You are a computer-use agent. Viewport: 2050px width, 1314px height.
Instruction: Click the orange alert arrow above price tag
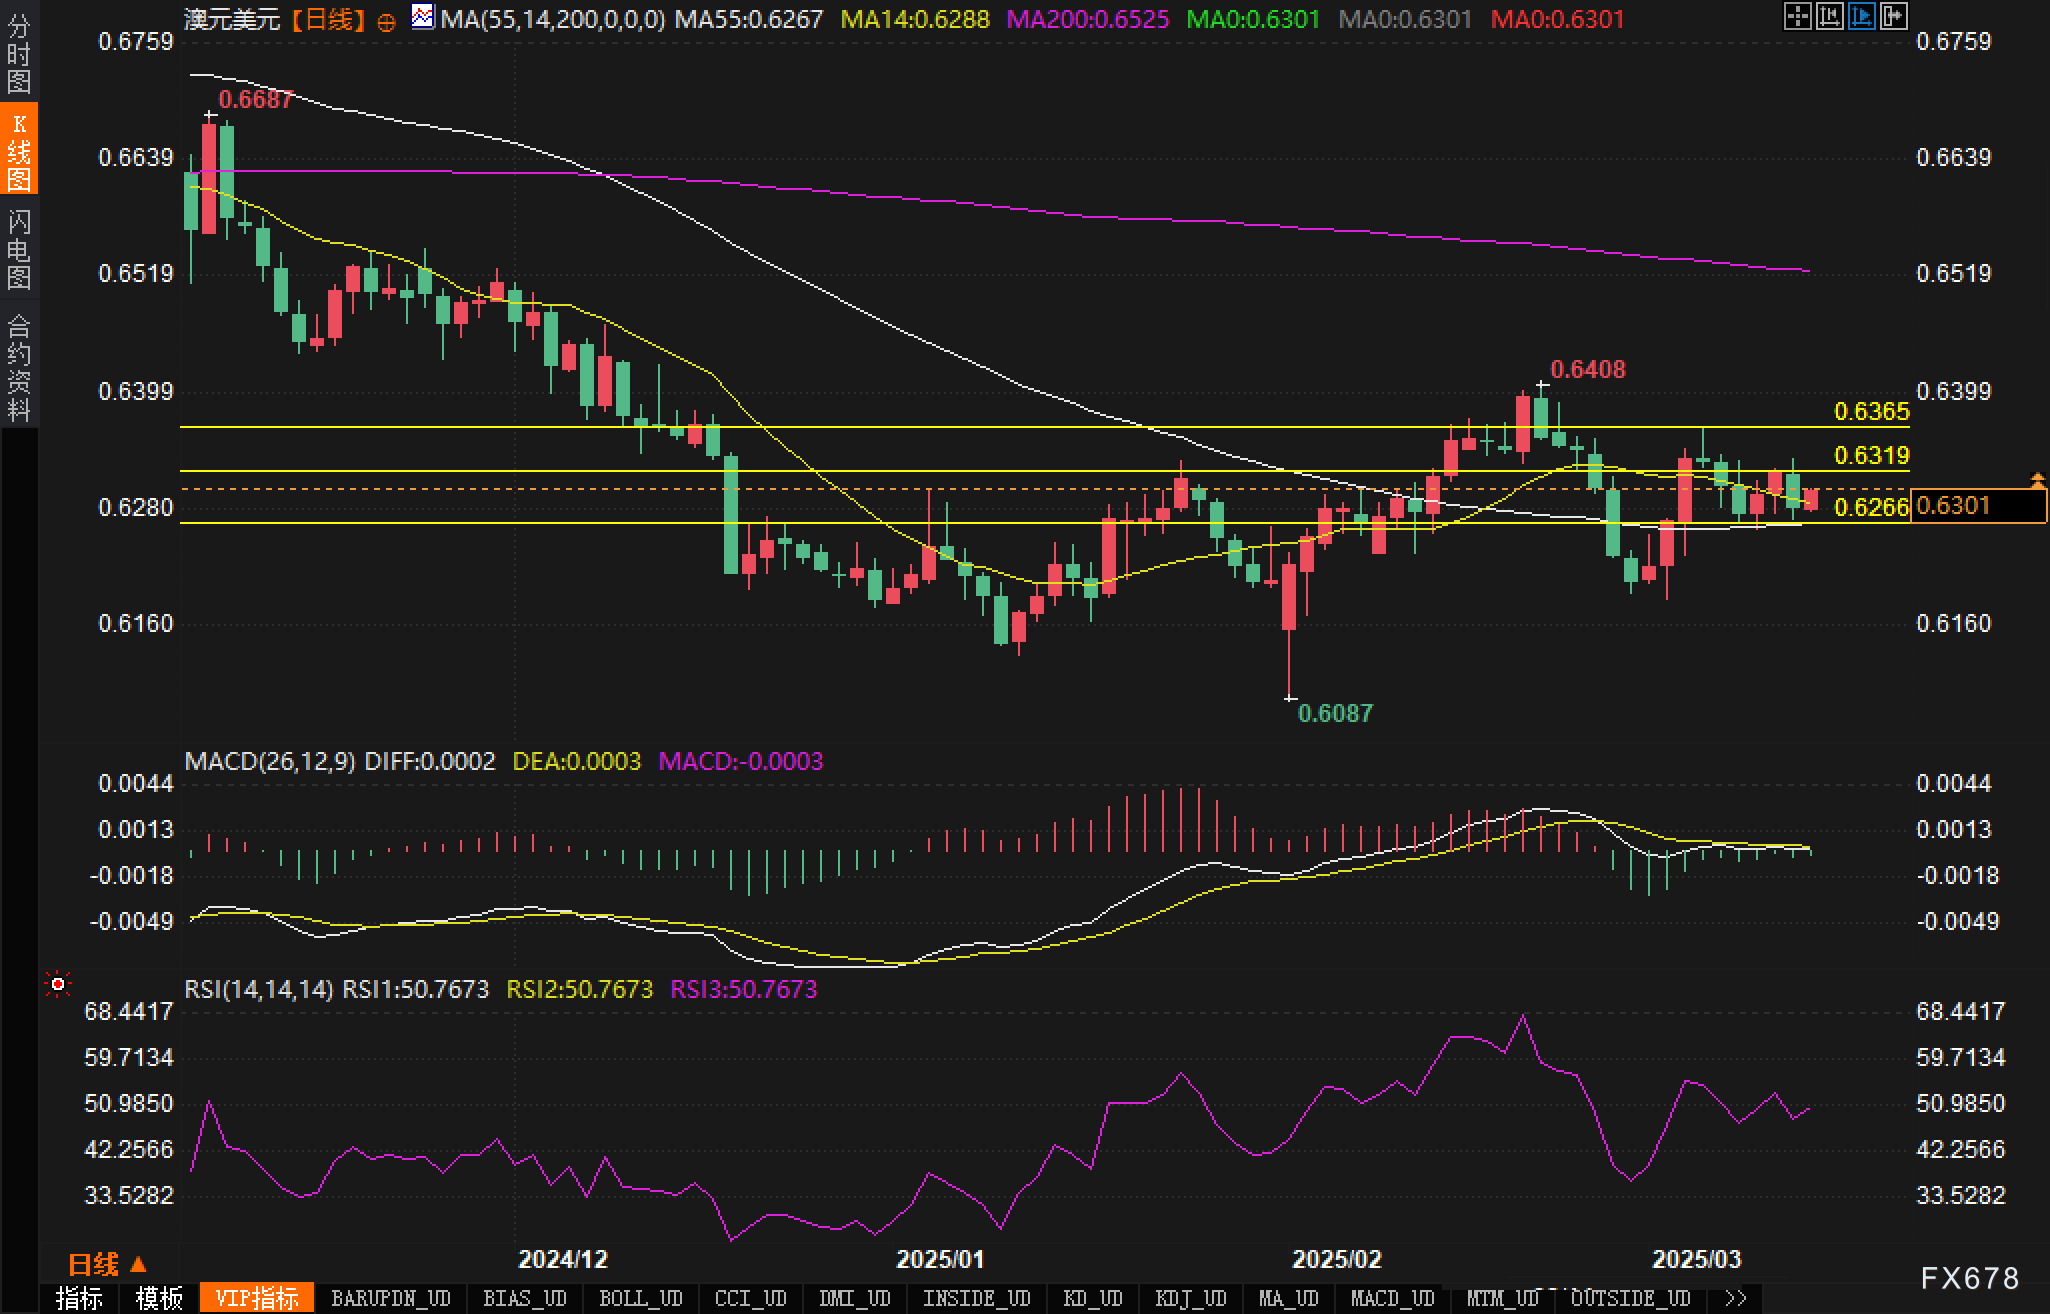pos(2037,481)
